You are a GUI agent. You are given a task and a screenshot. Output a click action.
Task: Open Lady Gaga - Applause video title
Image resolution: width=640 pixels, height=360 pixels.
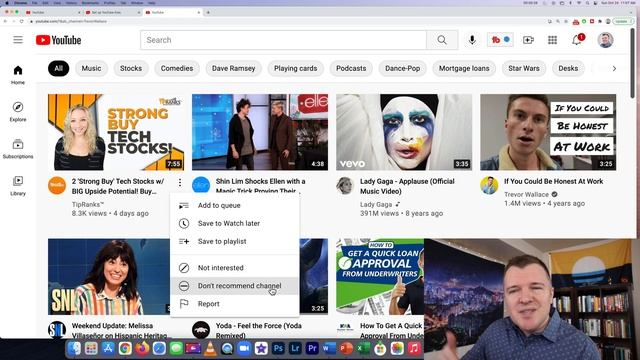(407, 186)
